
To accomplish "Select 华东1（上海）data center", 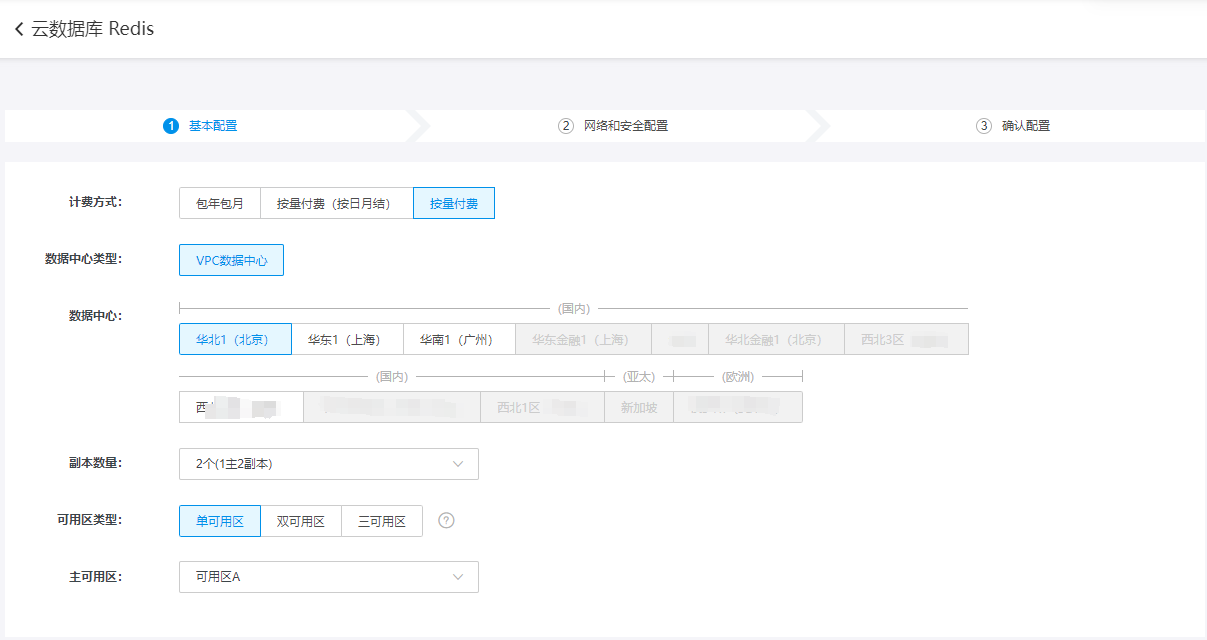I will (347, 339).
